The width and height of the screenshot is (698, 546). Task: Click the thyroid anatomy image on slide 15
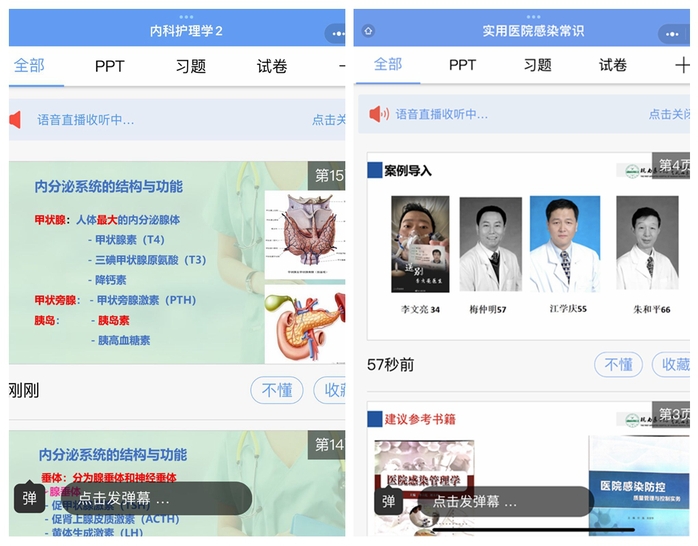pyautogui.click(x=305, y=235)
